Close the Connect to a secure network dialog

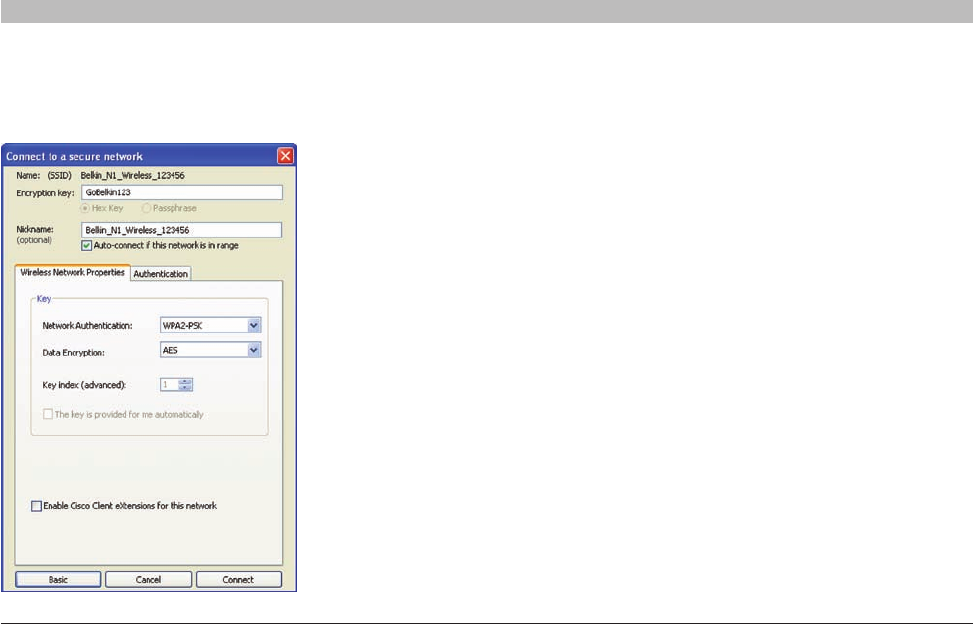click(x=285, y=156)
